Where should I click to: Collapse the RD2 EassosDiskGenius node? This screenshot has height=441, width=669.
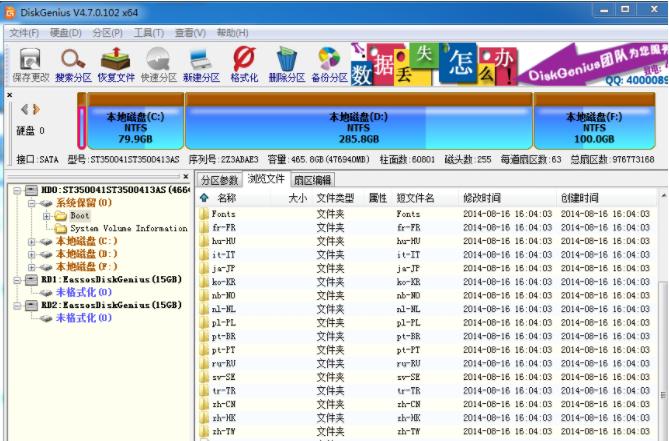[x=17, y=305]
